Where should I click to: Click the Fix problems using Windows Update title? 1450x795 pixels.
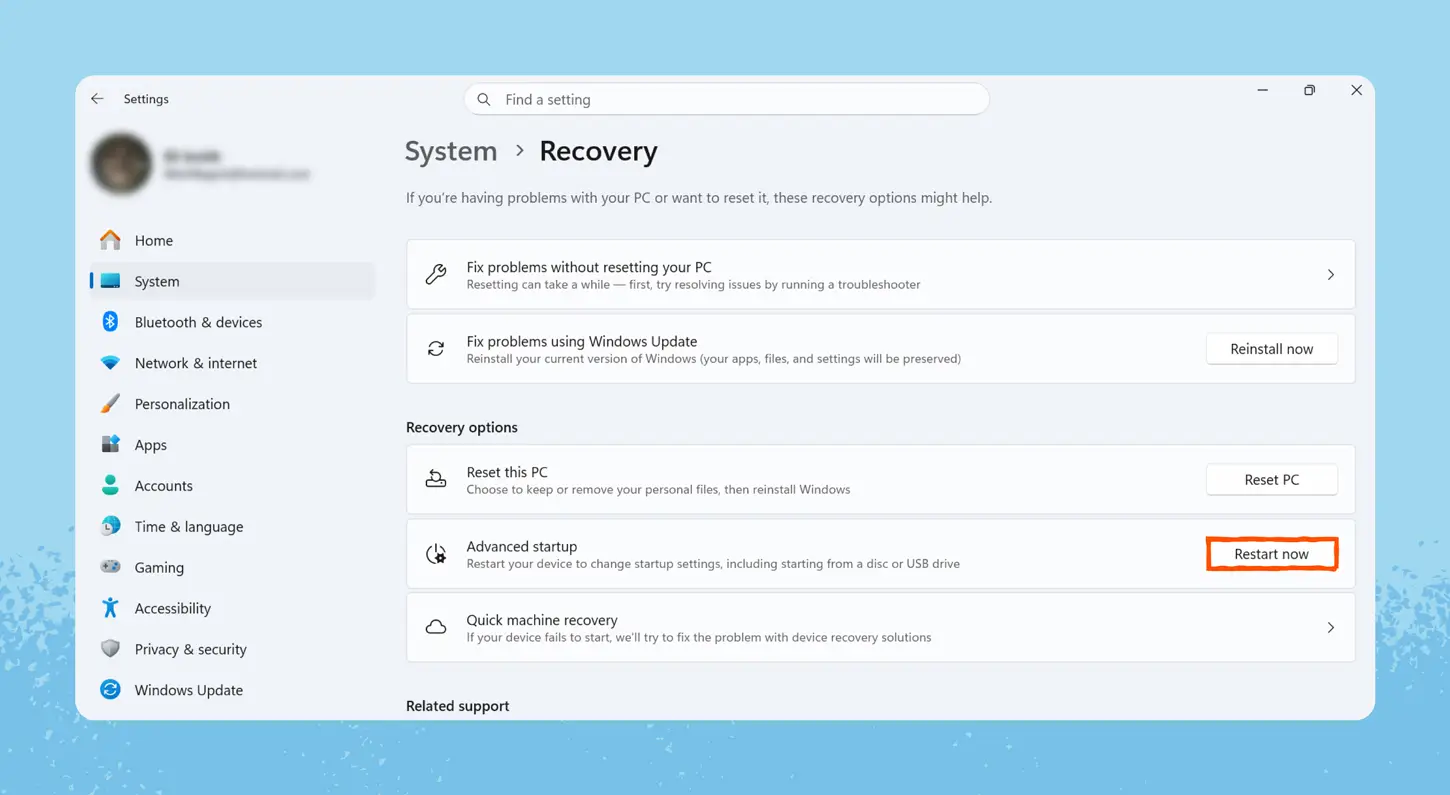coord(582,341)
